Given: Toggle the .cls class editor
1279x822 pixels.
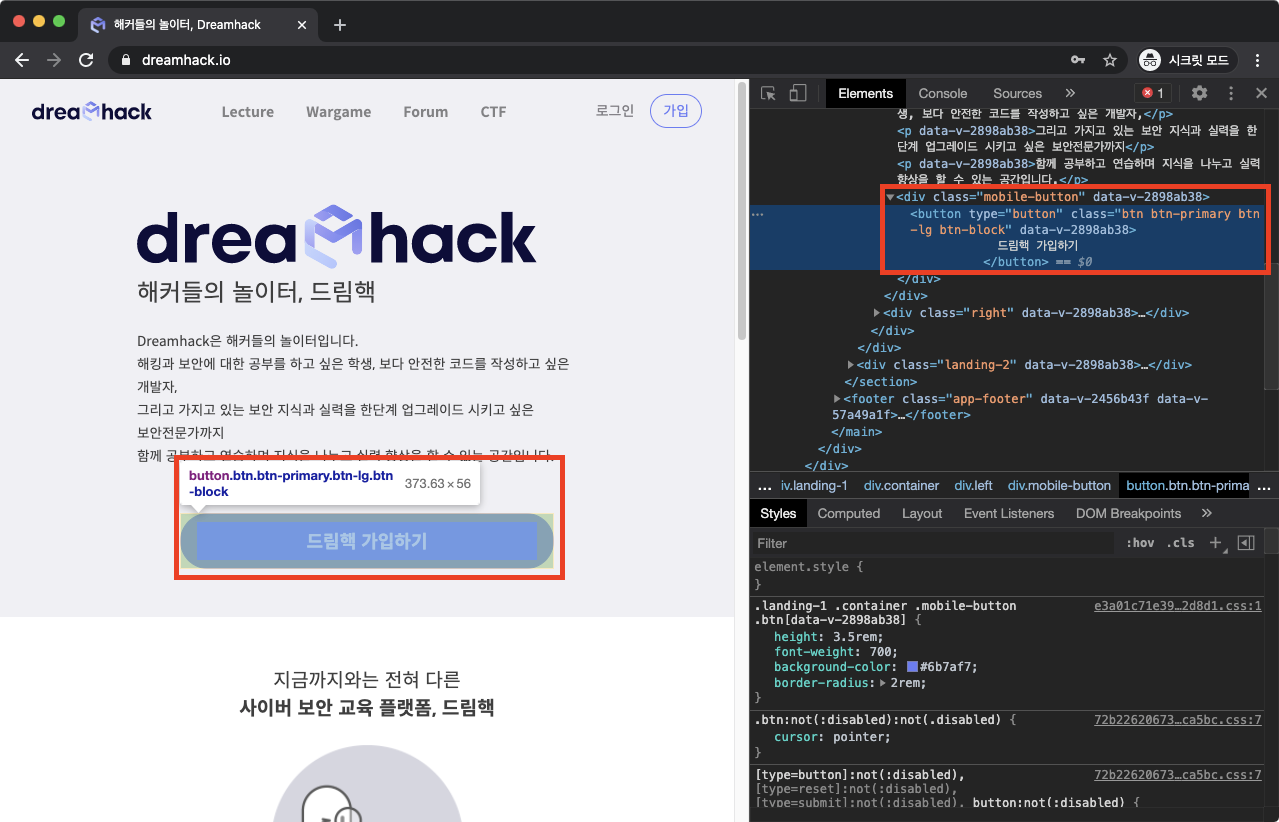Looking at the screenshot, I should [1181, 543].
